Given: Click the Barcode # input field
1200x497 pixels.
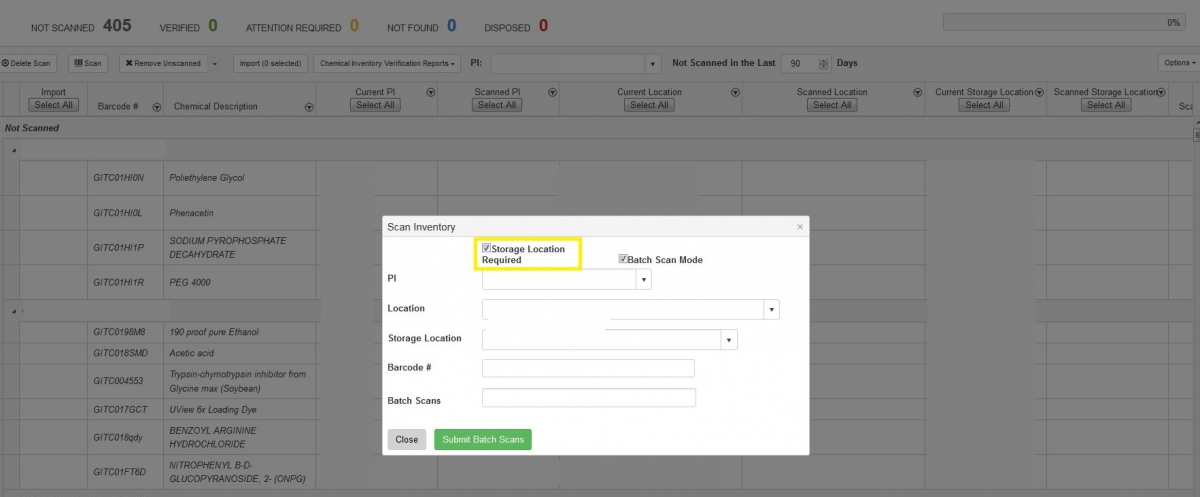Looking at the screenshot, I should point(588,368).
